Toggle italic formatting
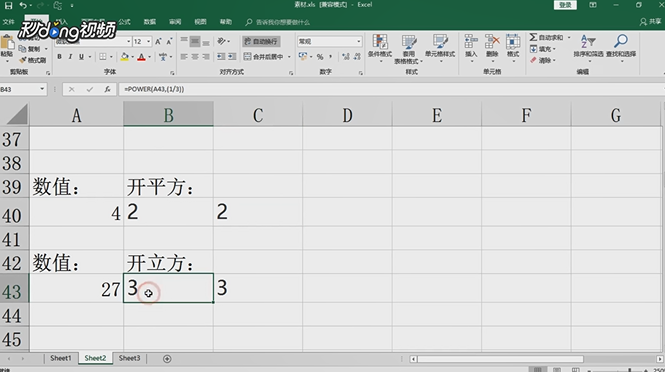Image resolution: width=665 pixels, height=372 pixels. (70, 56)
